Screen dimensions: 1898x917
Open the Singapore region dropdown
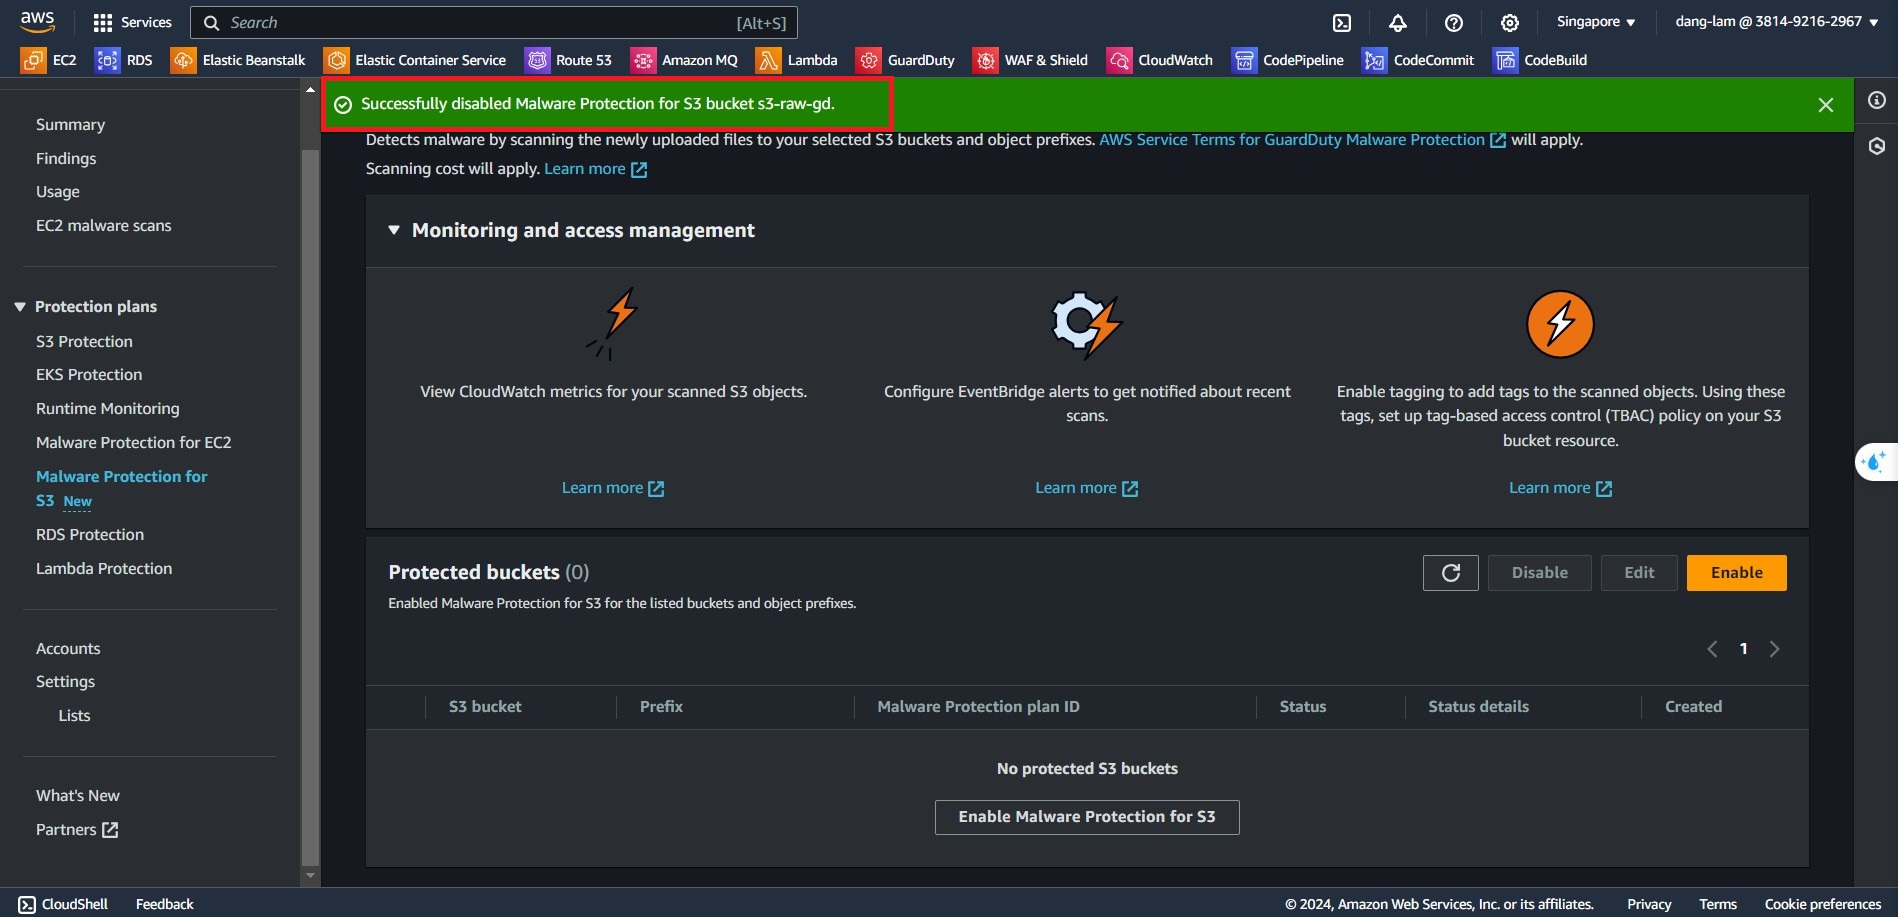[x=1595, y=22]
